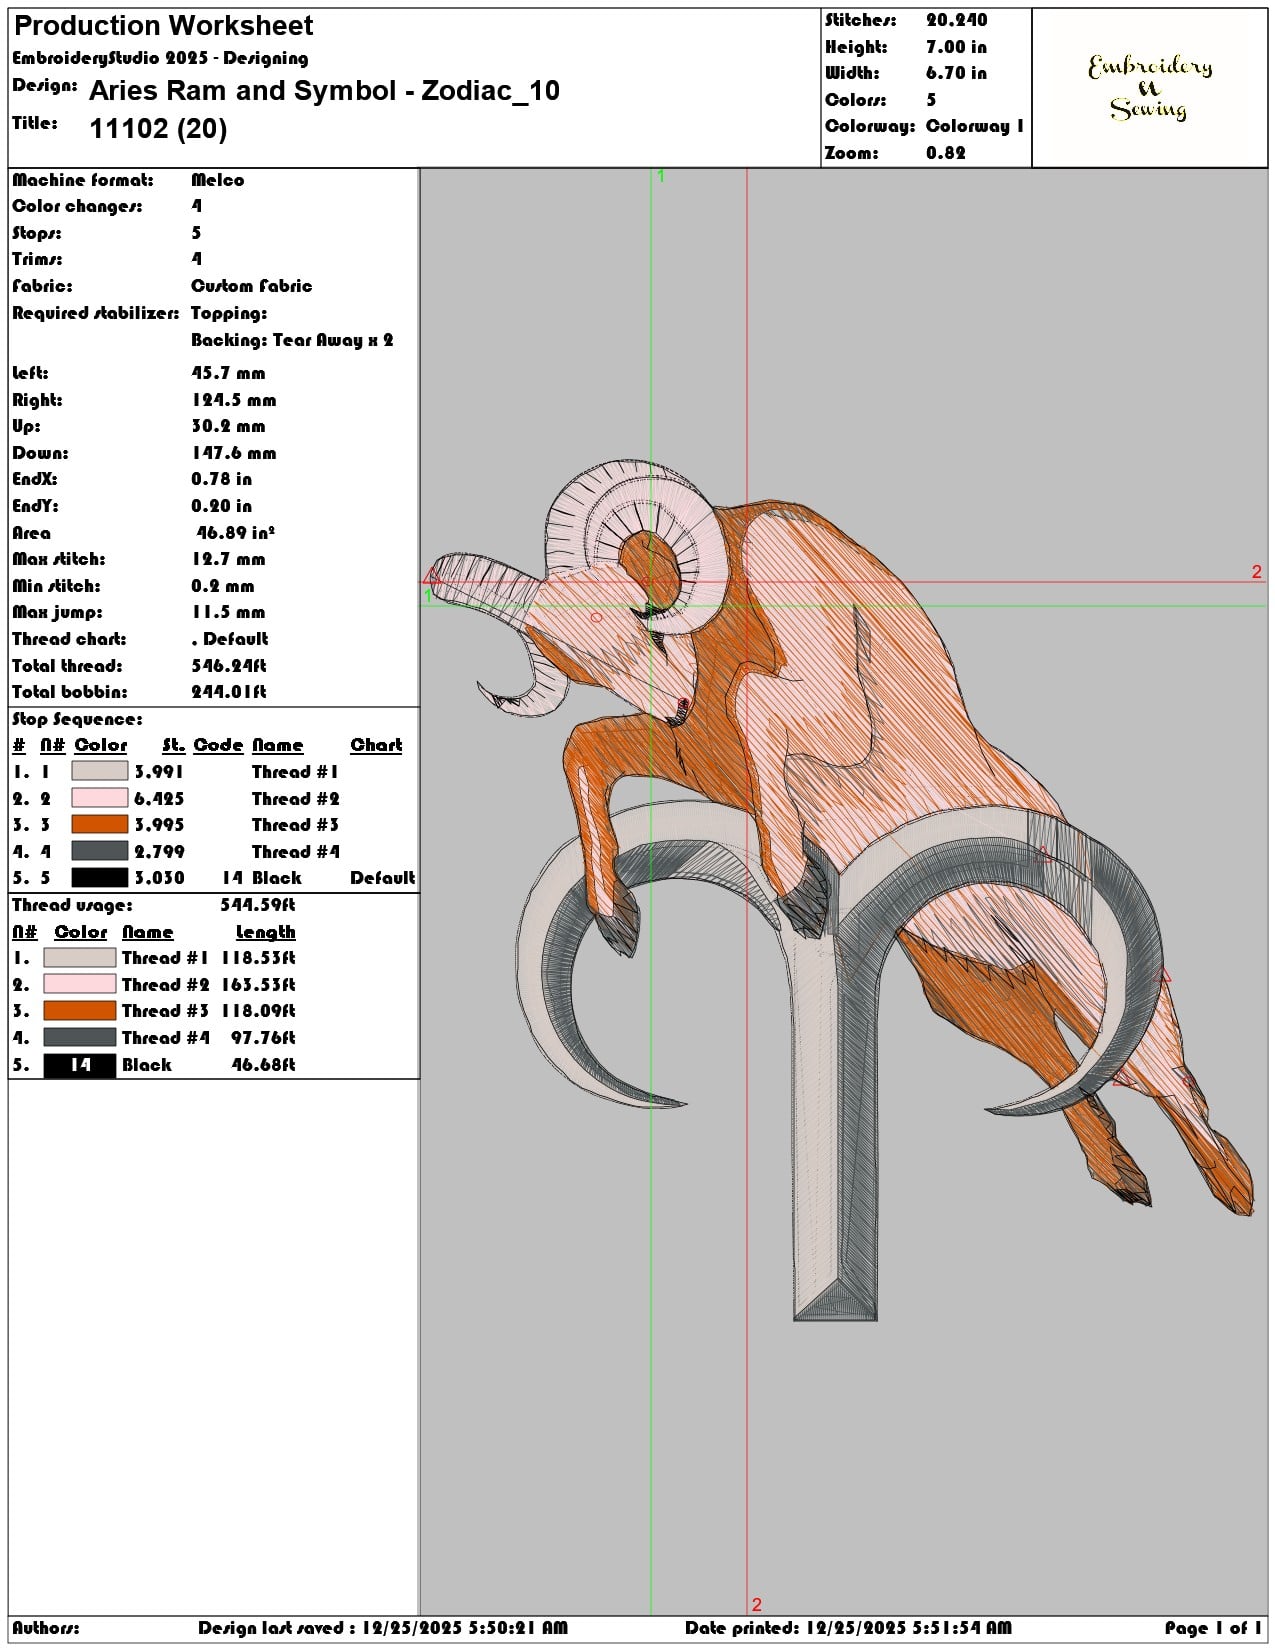Click the Thread #2 length 163.53ft

[x=259, y=985]
